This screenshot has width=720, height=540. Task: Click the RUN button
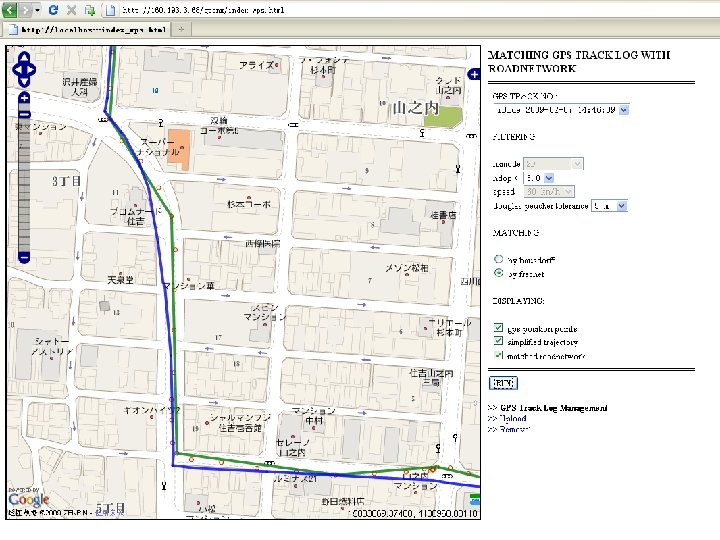click(x=503, y=383)
